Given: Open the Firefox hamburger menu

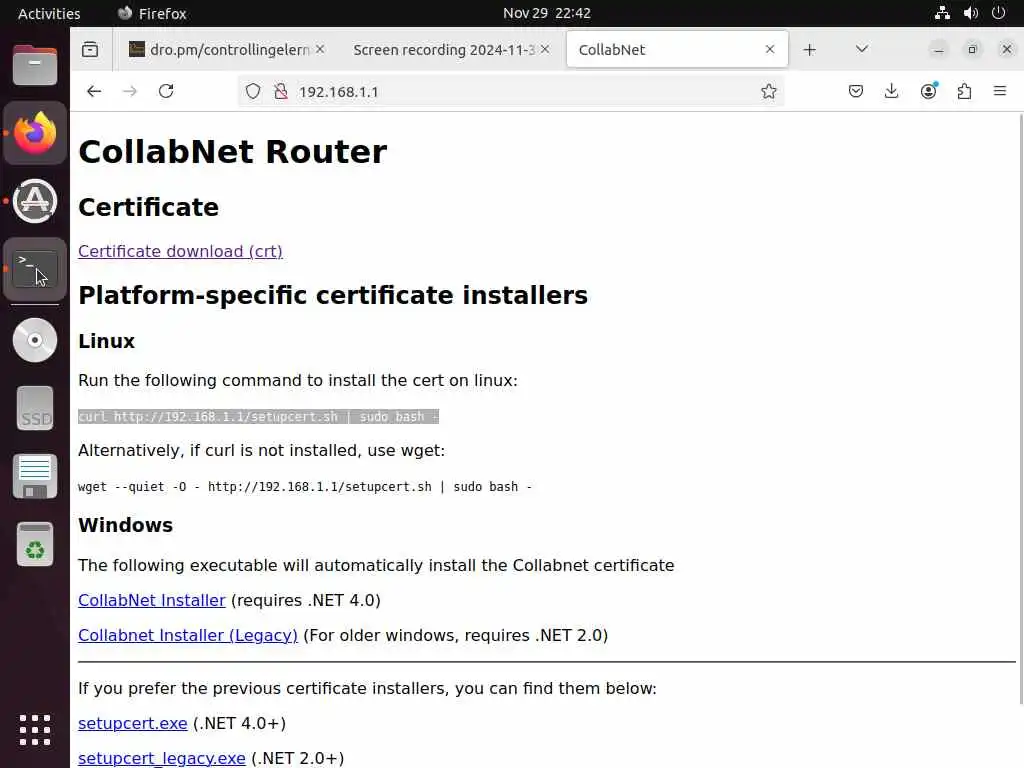Looking at the screenshot, I should tap(1000, 91).
